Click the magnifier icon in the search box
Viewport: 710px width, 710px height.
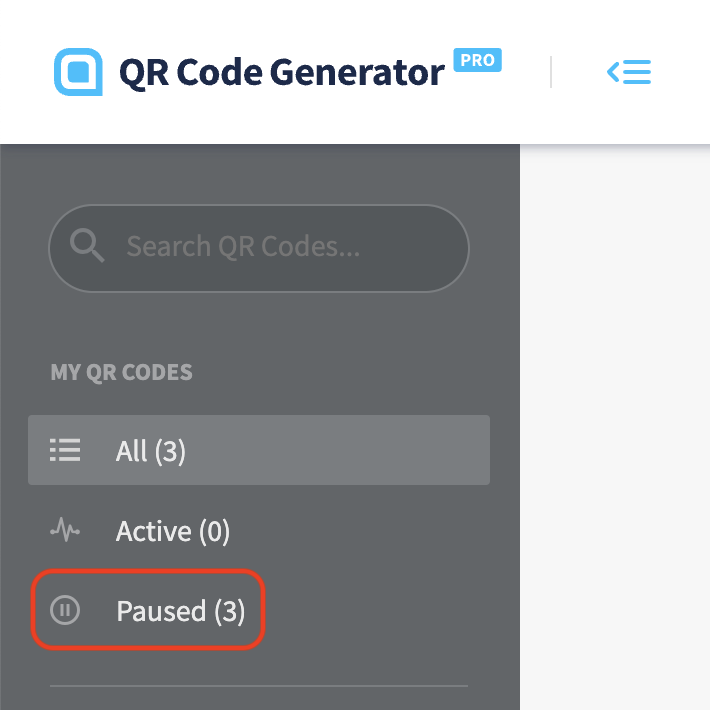coord(87,245)
